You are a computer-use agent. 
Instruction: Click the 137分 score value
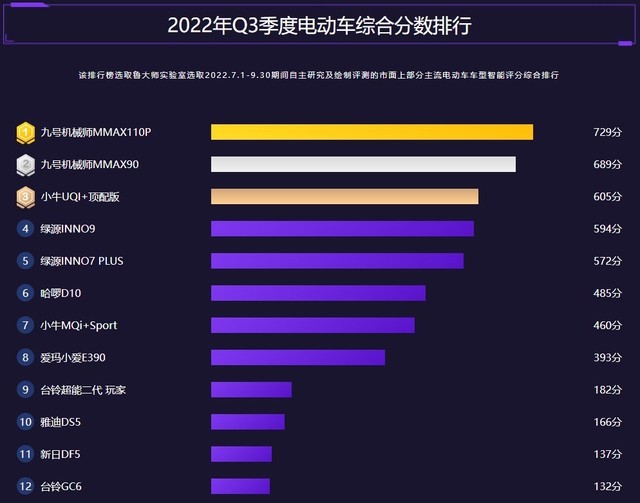[x=607, y=454]
